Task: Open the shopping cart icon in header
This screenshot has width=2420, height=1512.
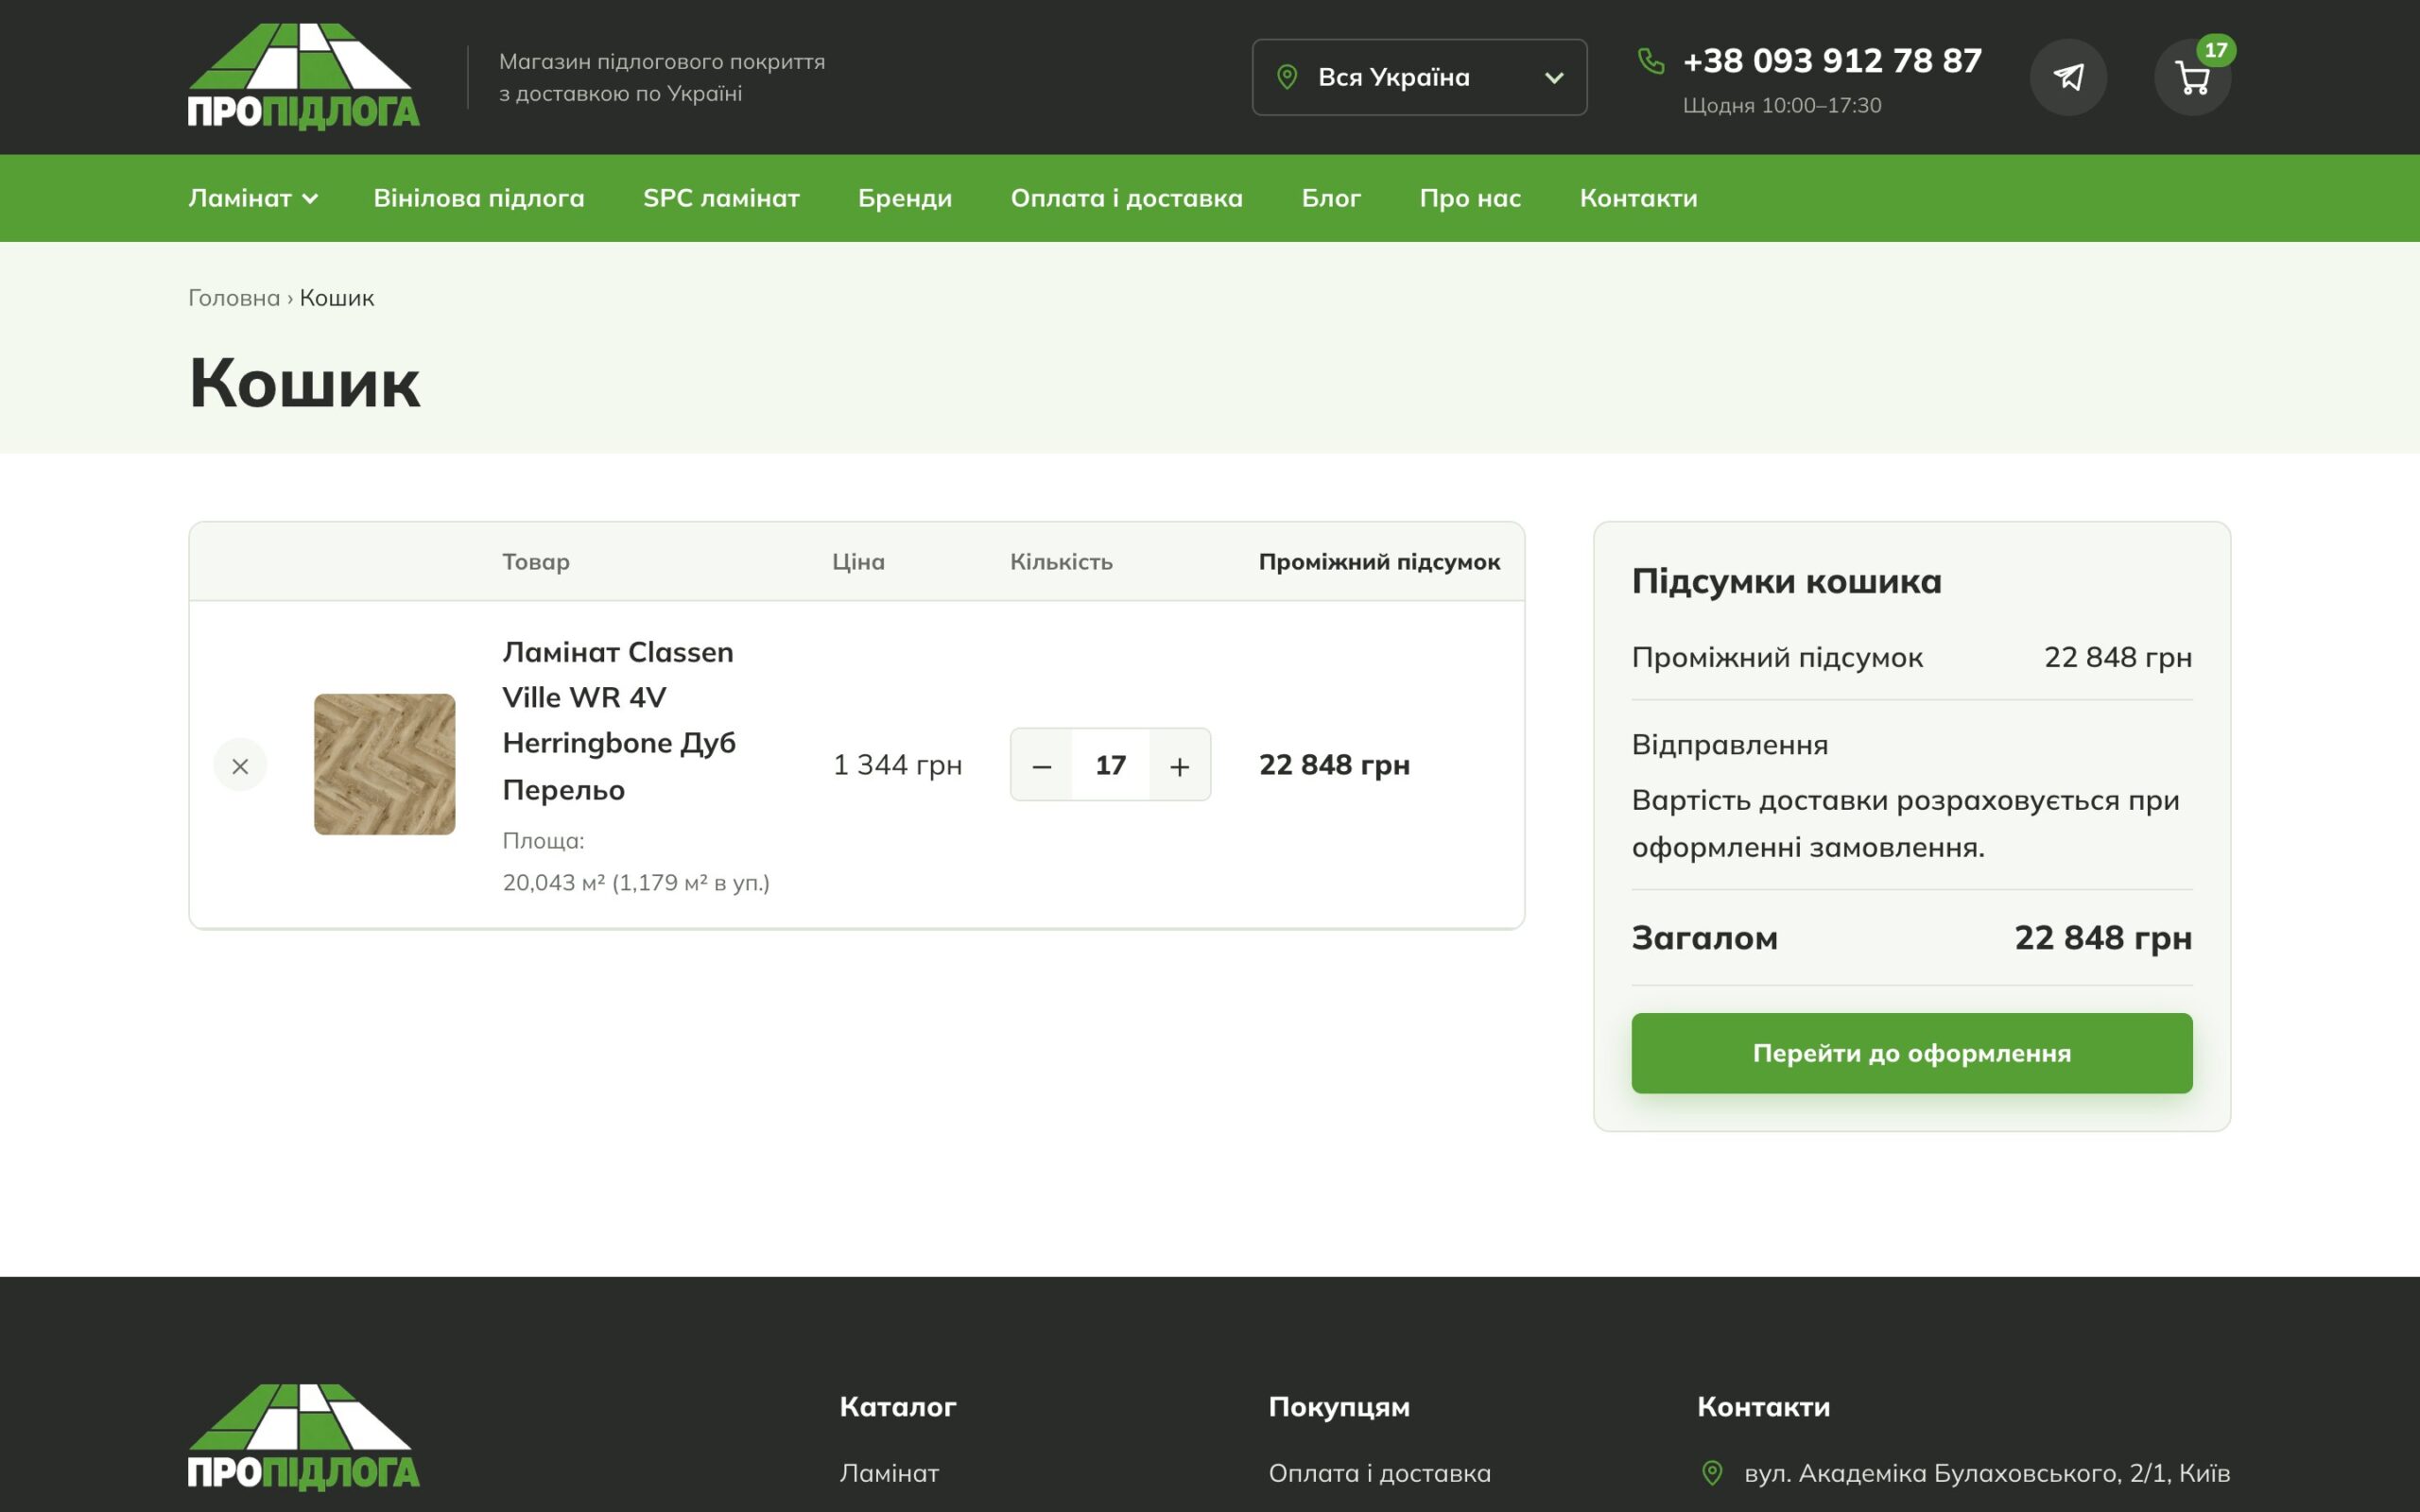Action: (2192, 77)
